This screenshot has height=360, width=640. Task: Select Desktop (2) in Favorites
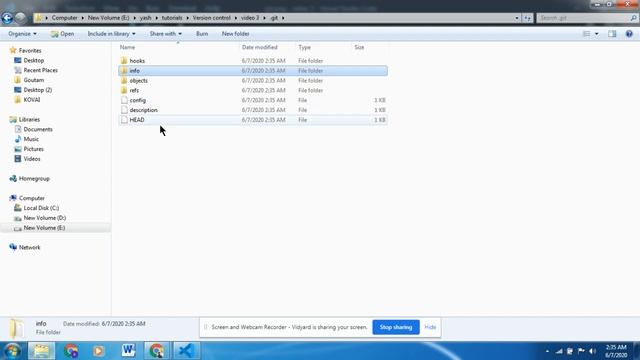(38, 90)
